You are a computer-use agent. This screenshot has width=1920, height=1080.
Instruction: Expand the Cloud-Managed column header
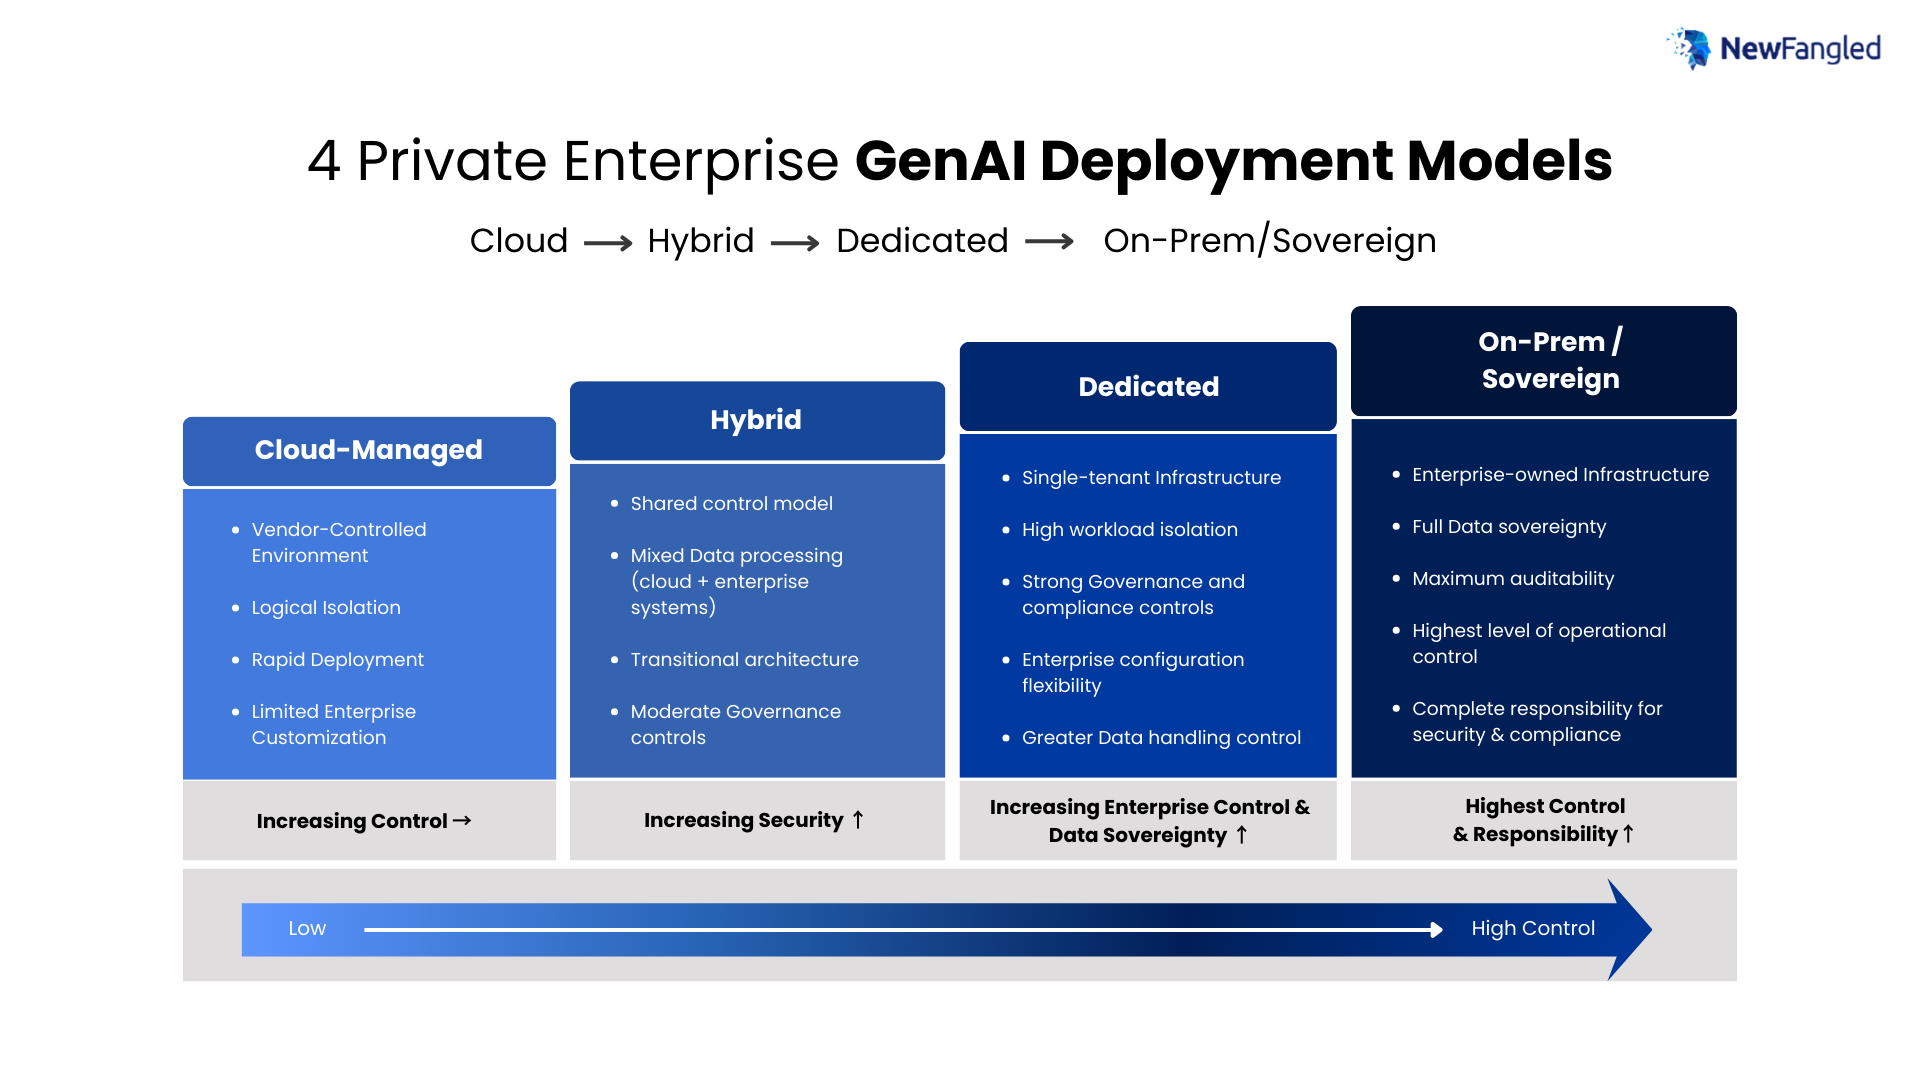(368, 451)
